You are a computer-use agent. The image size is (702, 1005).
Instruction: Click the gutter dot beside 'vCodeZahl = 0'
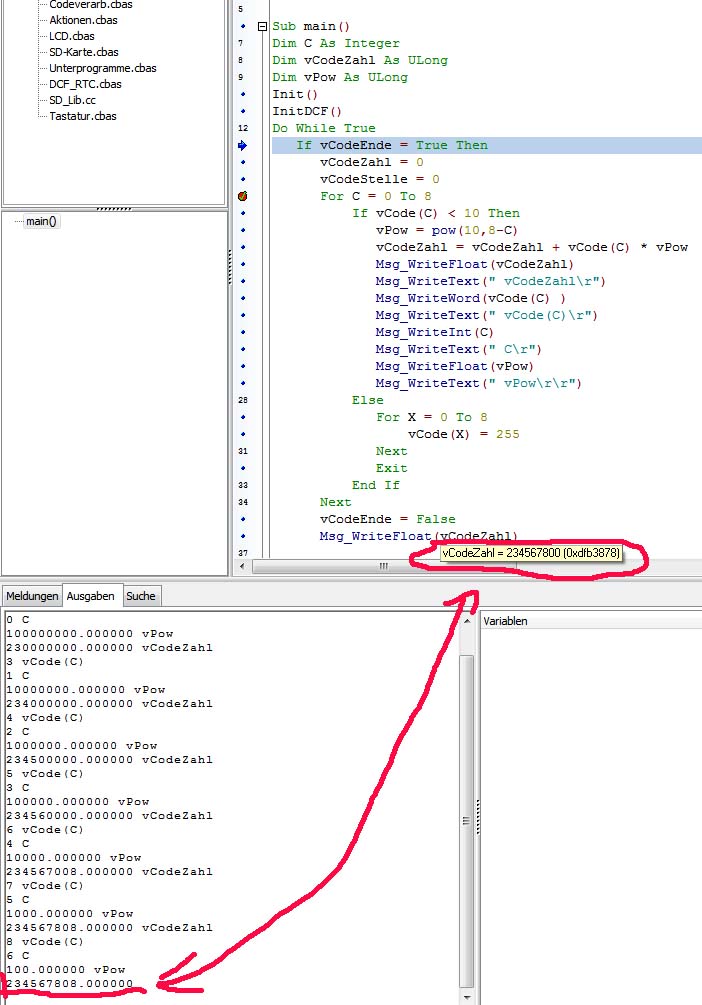coord(242,162)
